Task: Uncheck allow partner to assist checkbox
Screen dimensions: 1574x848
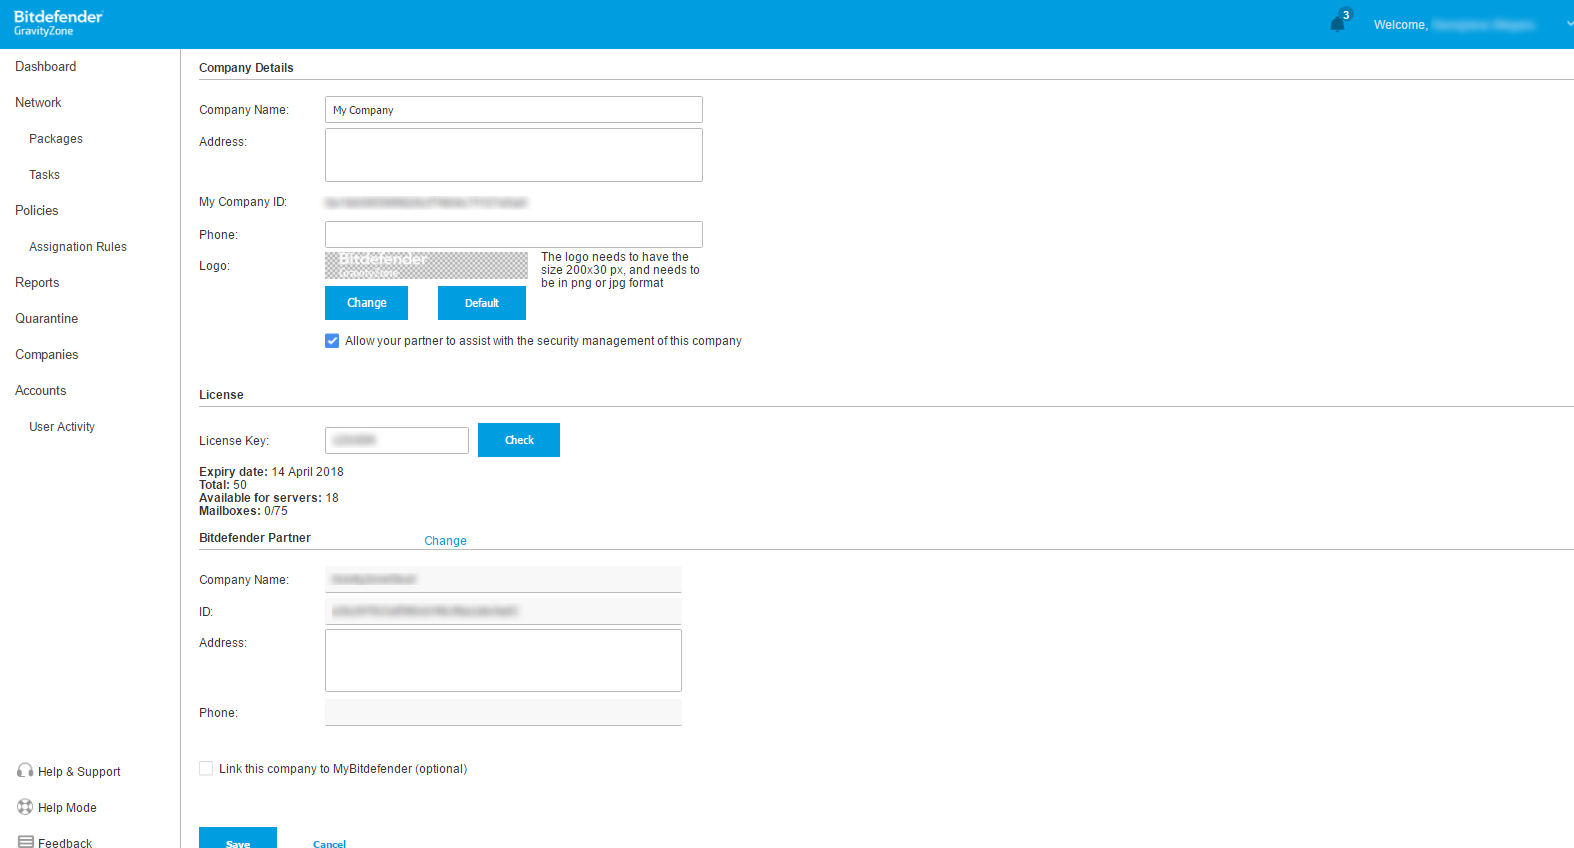Action: [332, 341]
